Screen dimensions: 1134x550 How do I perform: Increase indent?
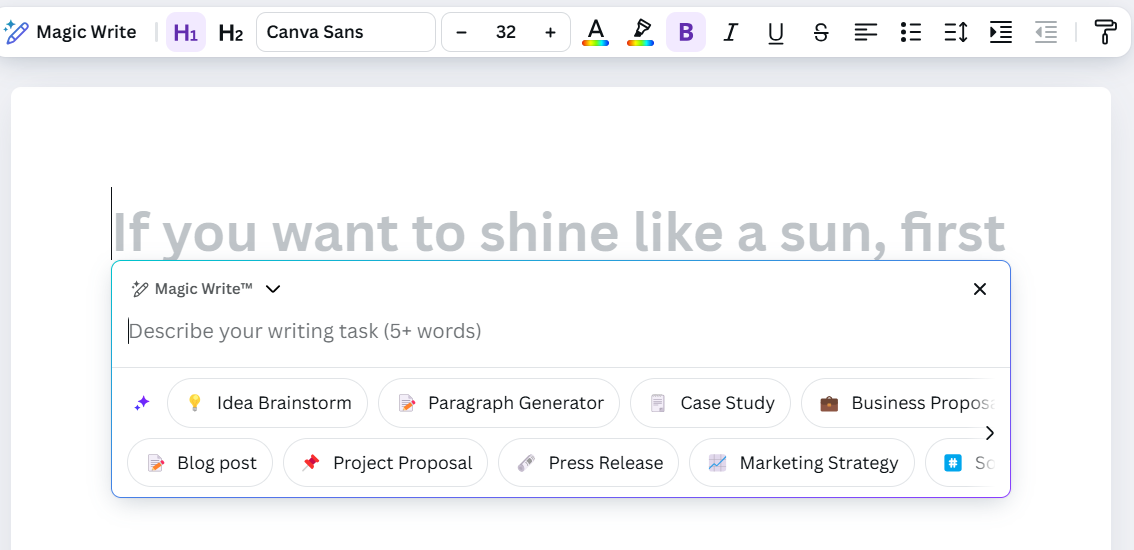click(x=1001, y=32)
